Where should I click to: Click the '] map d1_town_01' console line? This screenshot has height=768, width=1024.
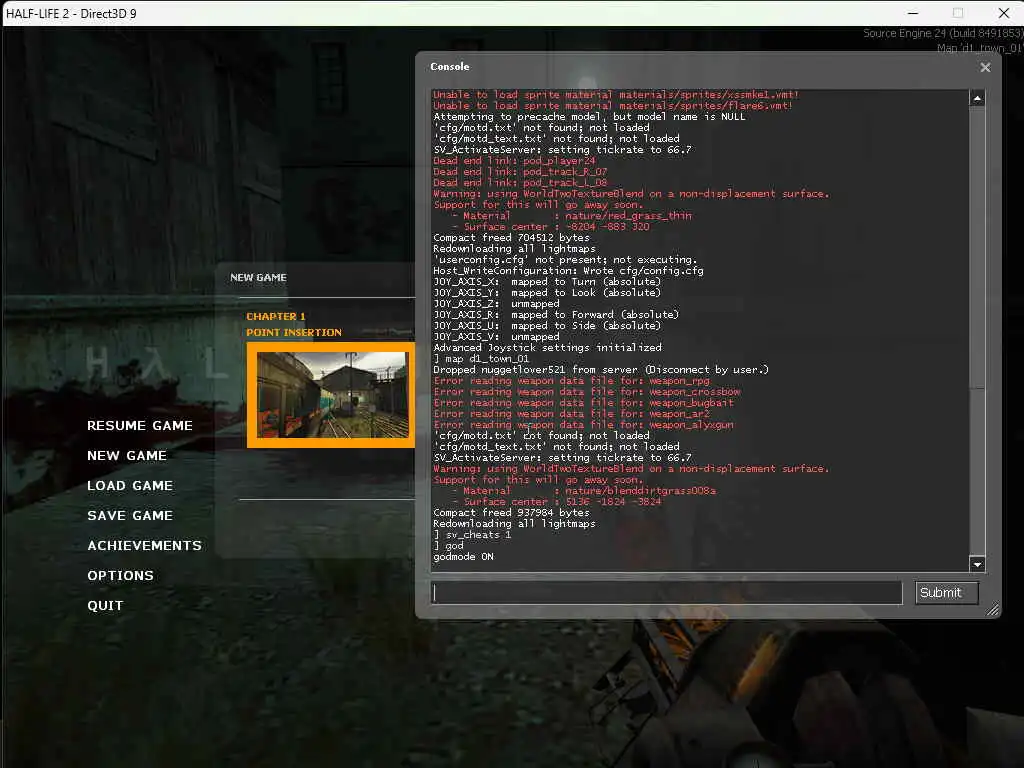coord(481,359)
